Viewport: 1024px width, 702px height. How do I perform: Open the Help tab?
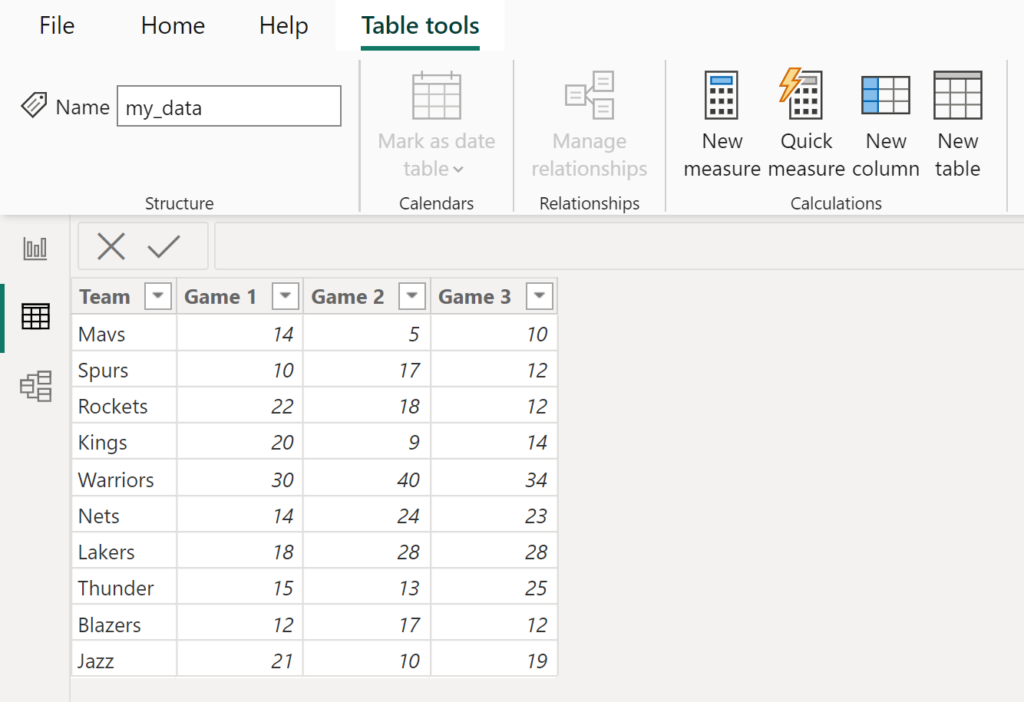283,26
